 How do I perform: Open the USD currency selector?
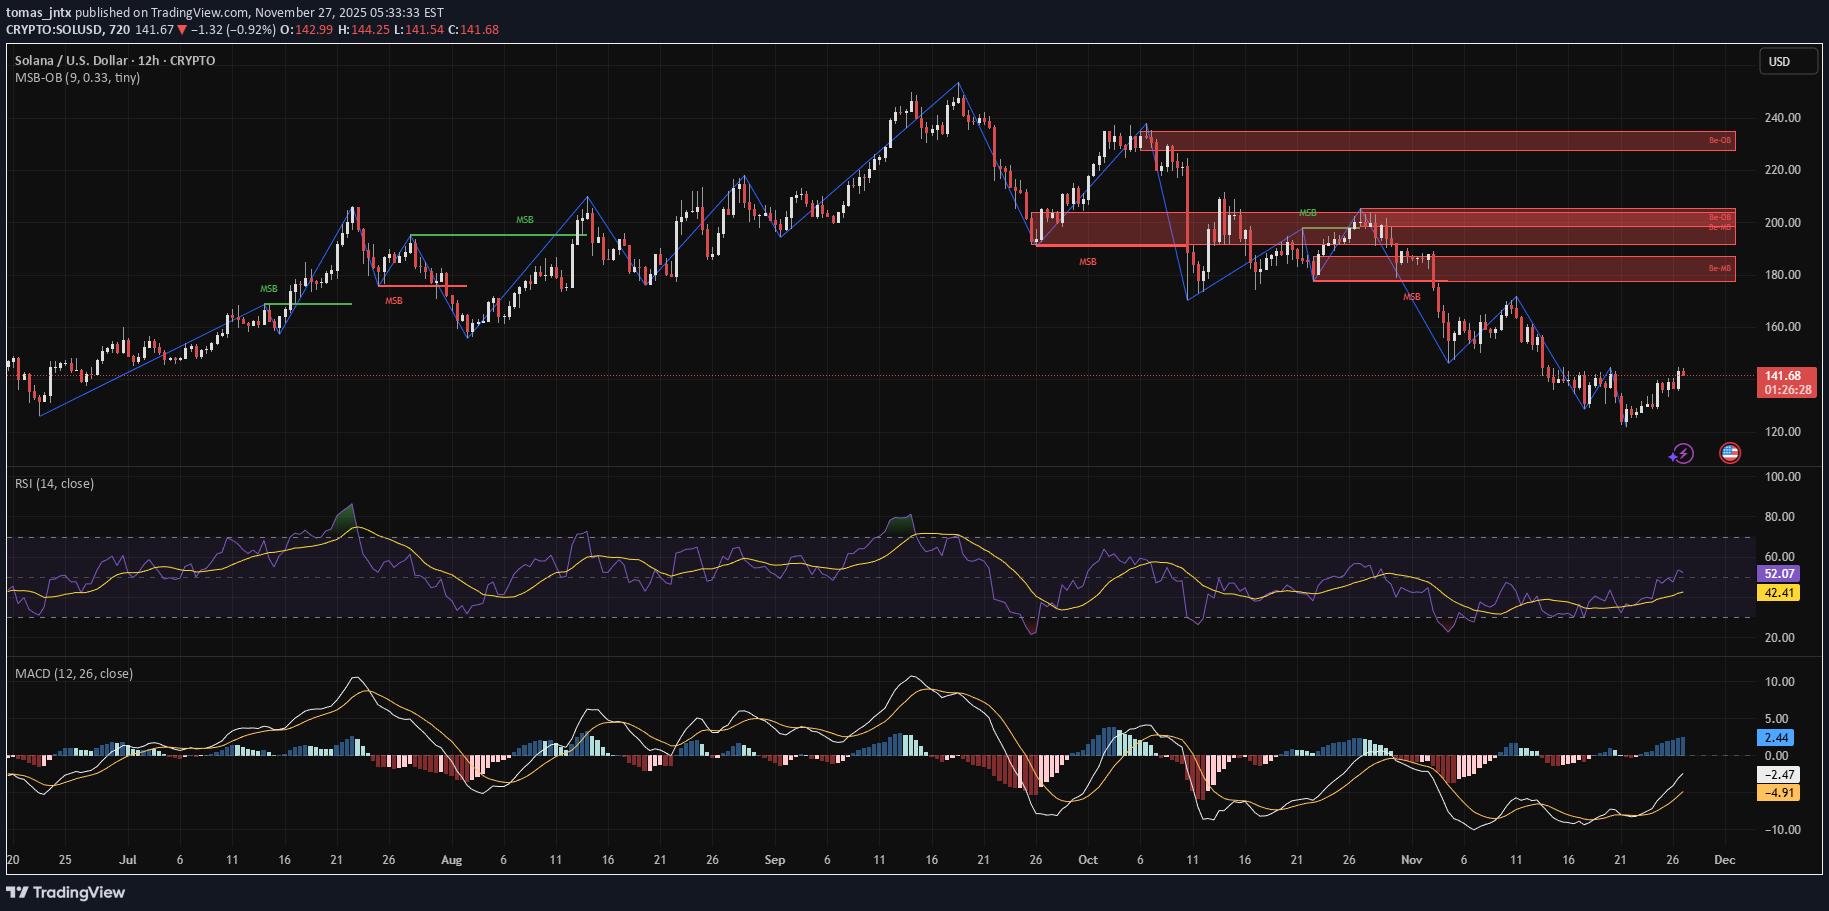coord(1787,62)
